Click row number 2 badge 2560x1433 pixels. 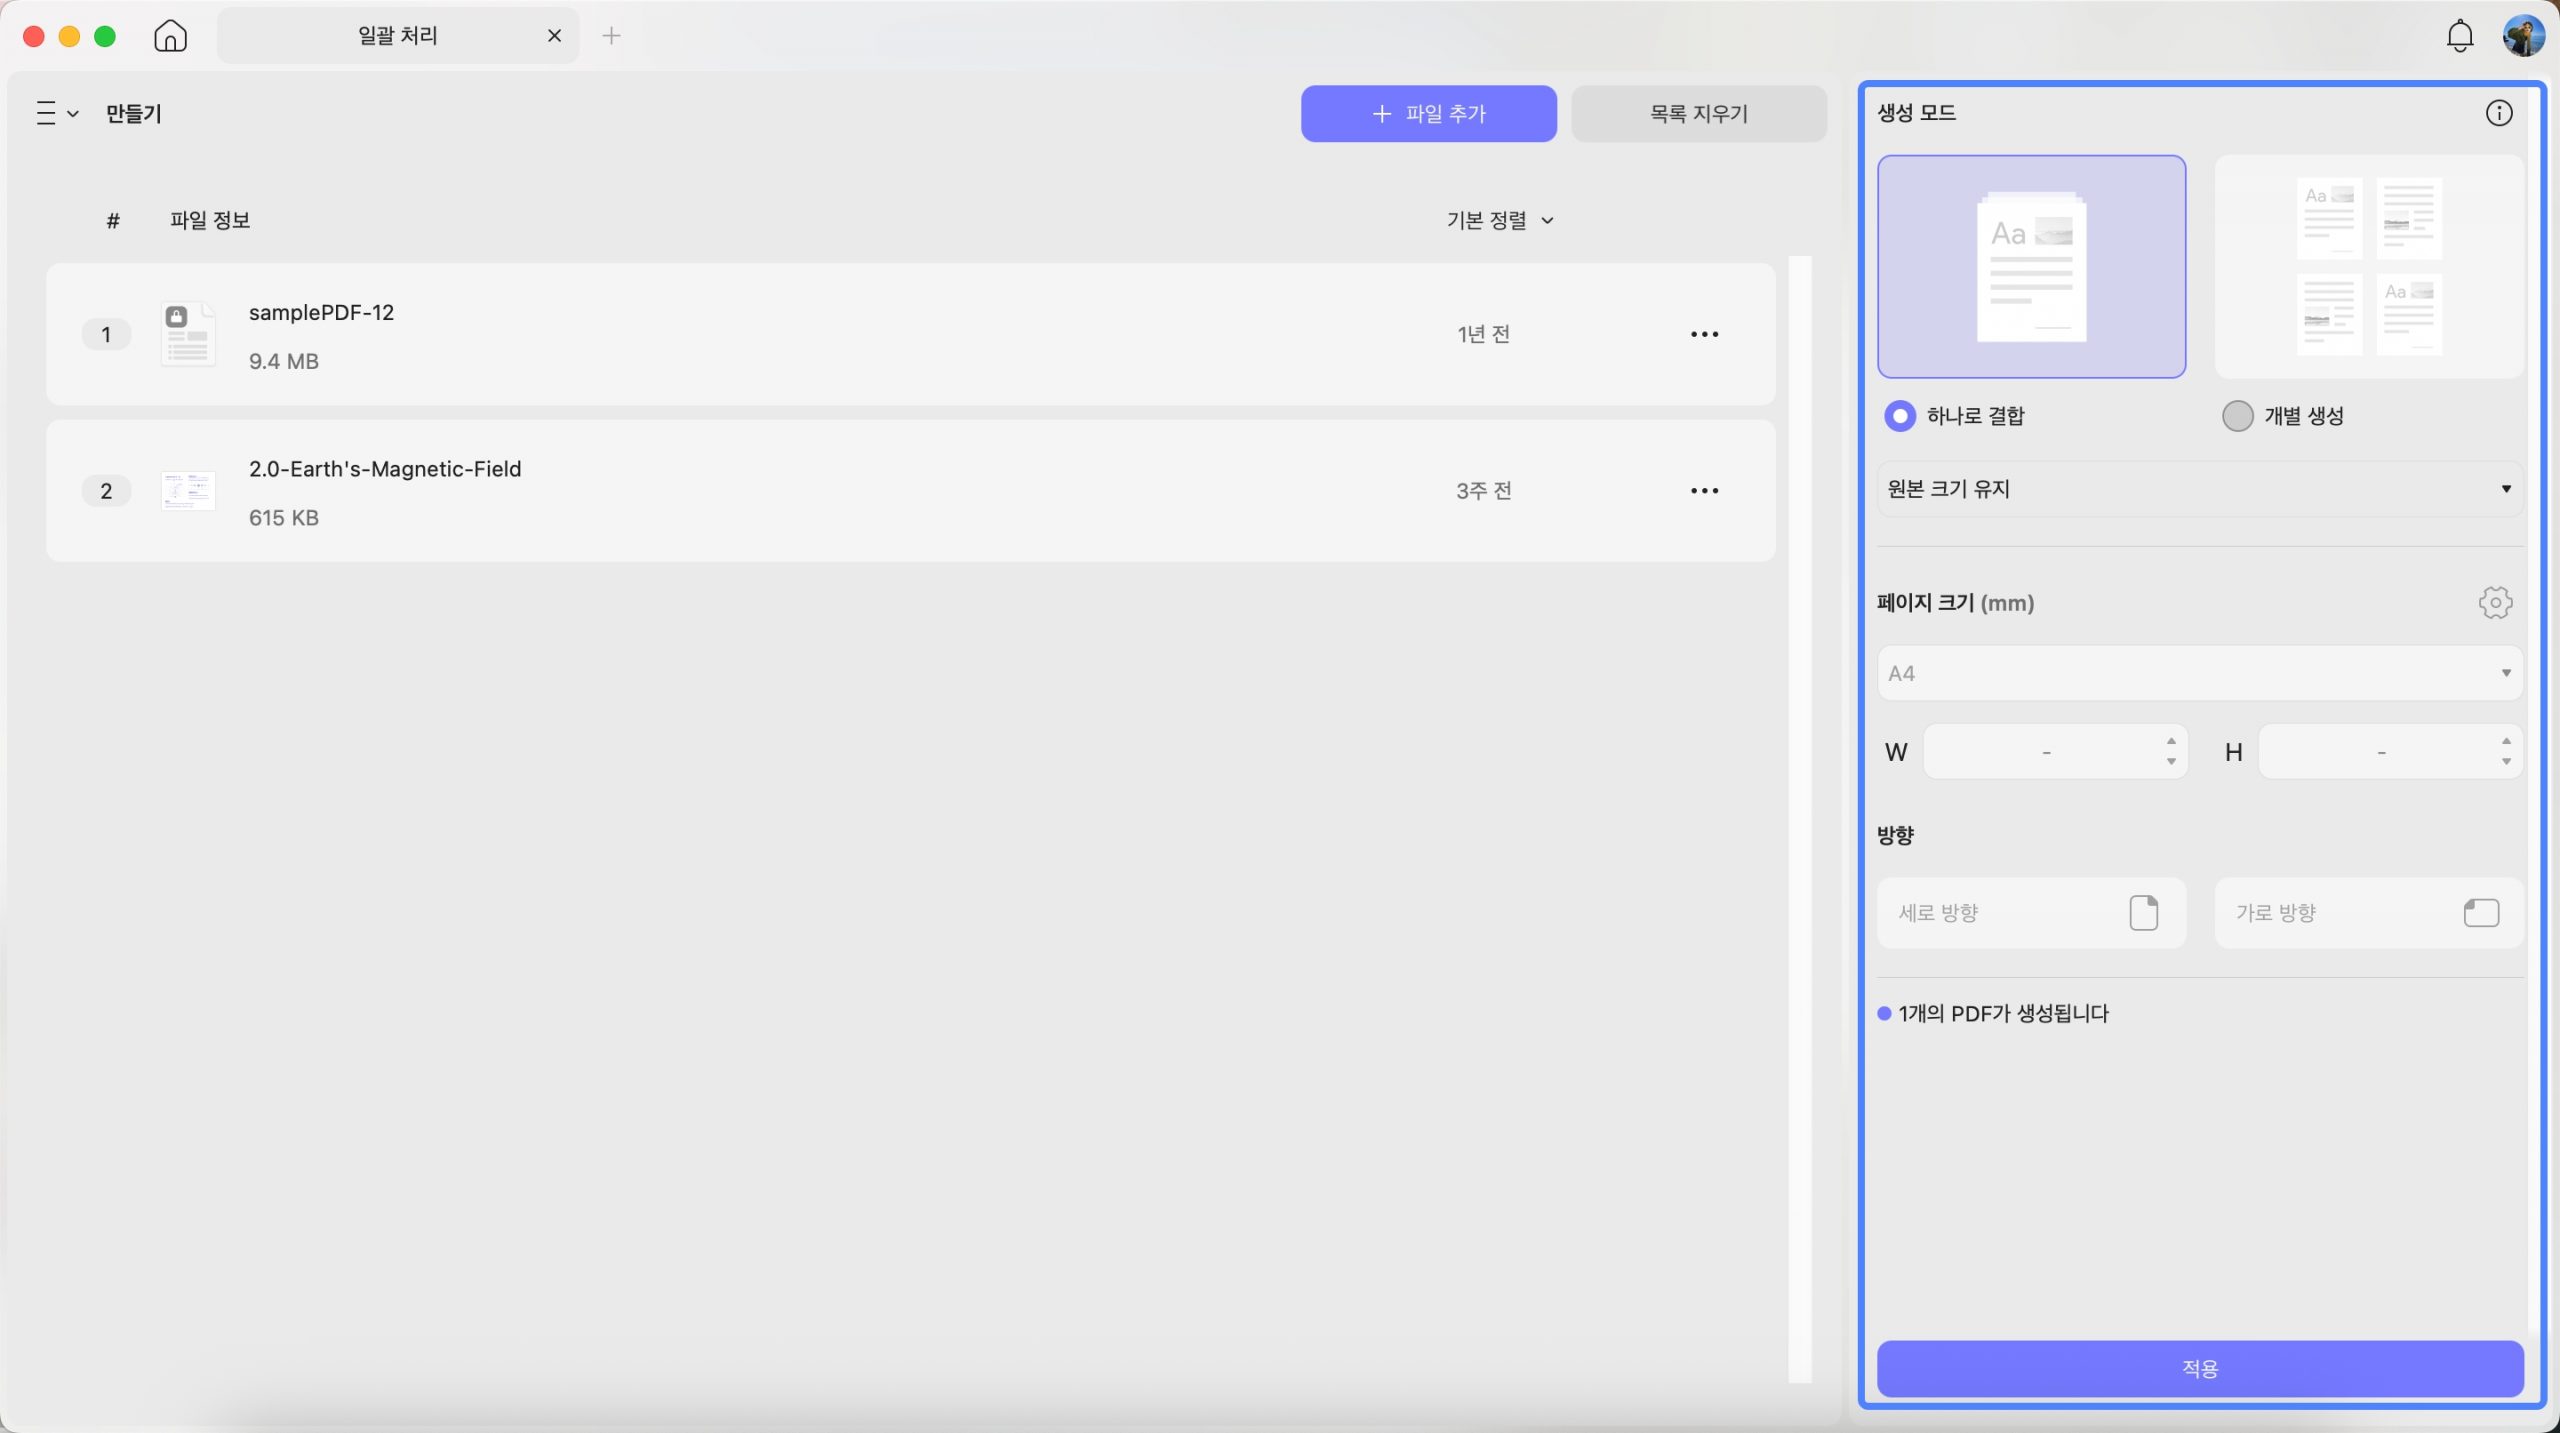pos(106,491)
